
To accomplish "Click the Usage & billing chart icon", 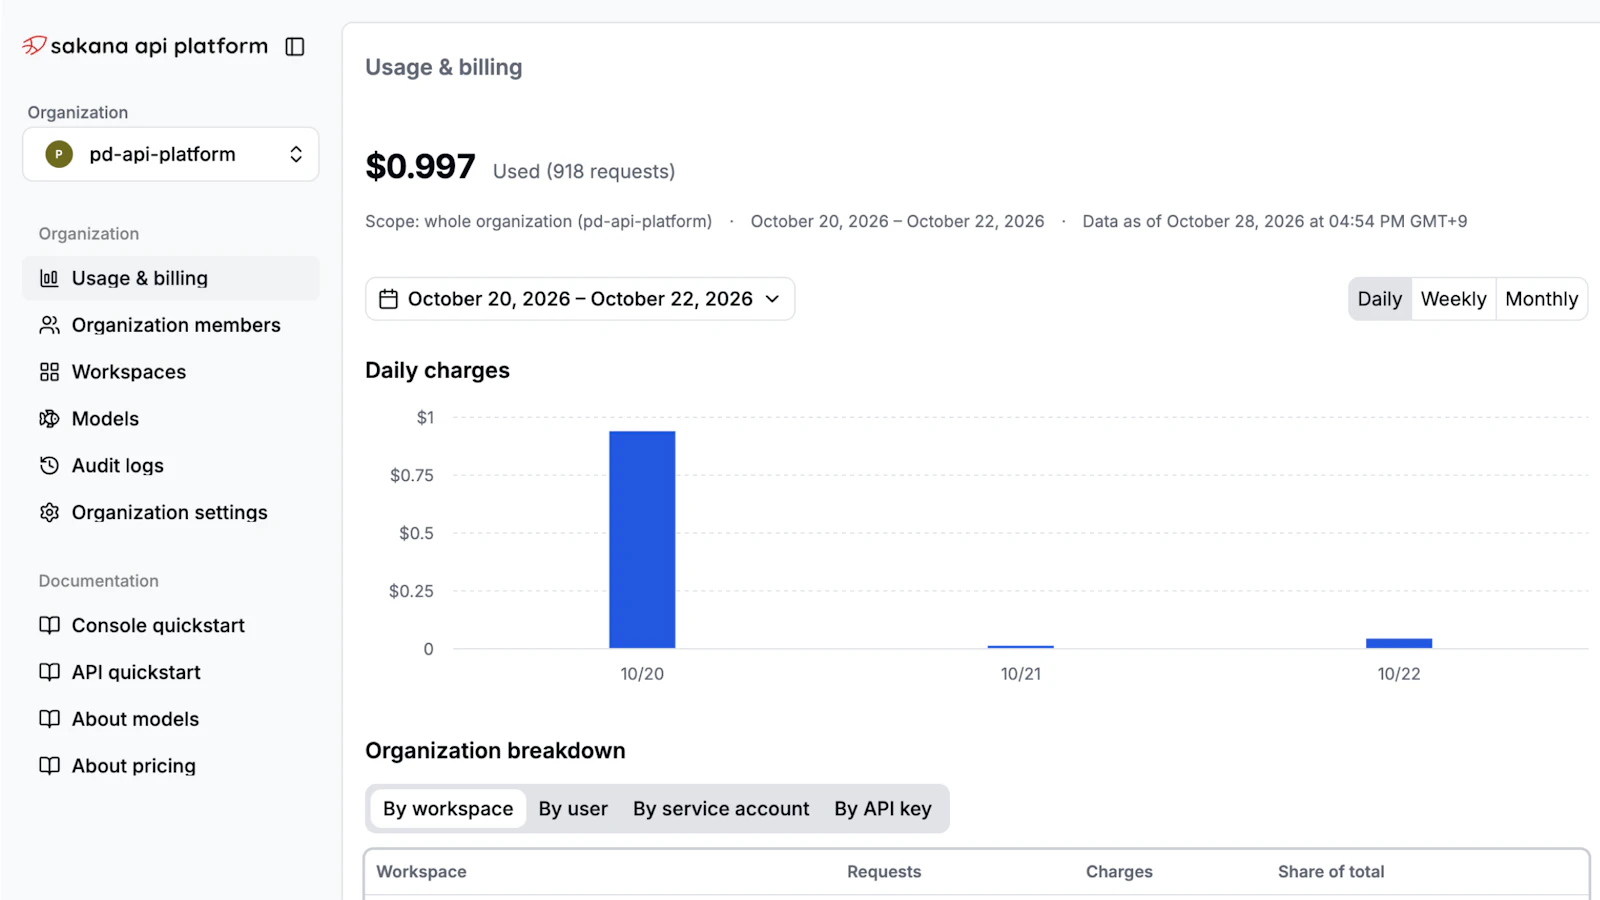I will (49, 278).
